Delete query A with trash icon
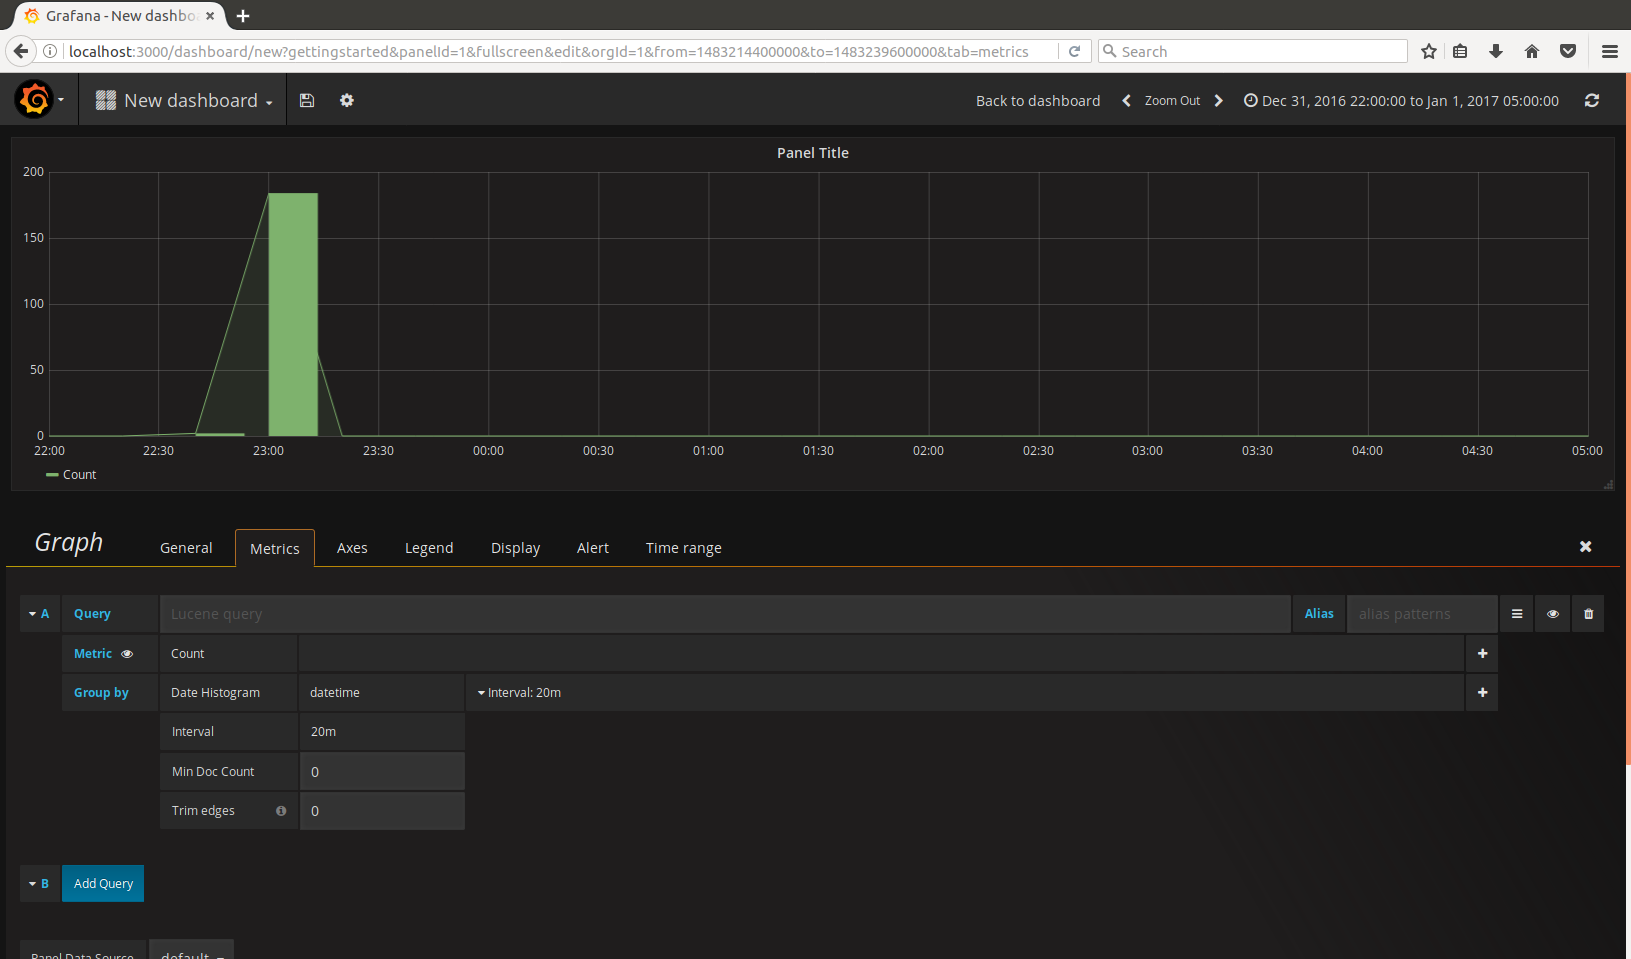 click(1588, 614)
